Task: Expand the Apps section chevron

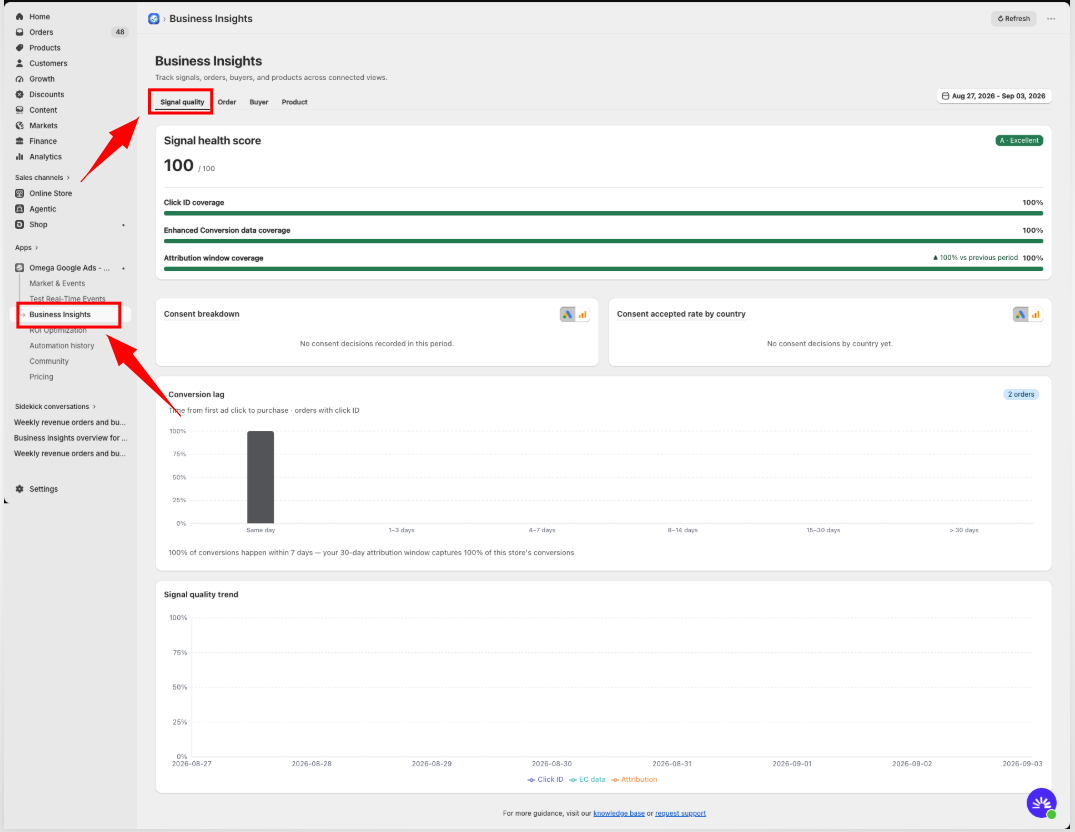Action: click(x=36, y=247)
